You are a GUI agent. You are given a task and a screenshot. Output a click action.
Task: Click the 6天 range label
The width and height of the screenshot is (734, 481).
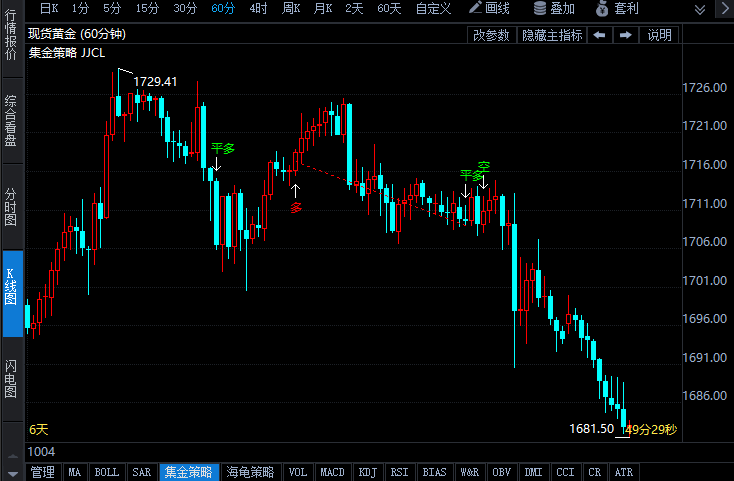39,430
